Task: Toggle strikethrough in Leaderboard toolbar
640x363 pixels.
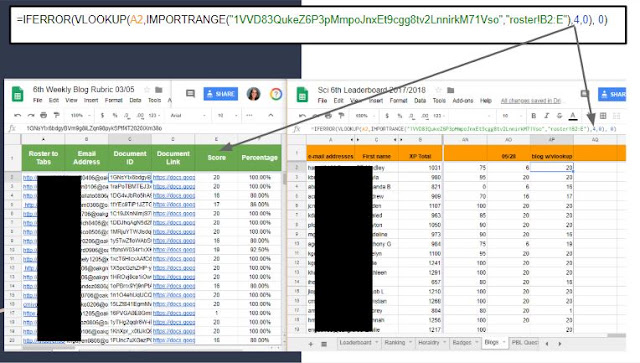Action: coord(559,116)
